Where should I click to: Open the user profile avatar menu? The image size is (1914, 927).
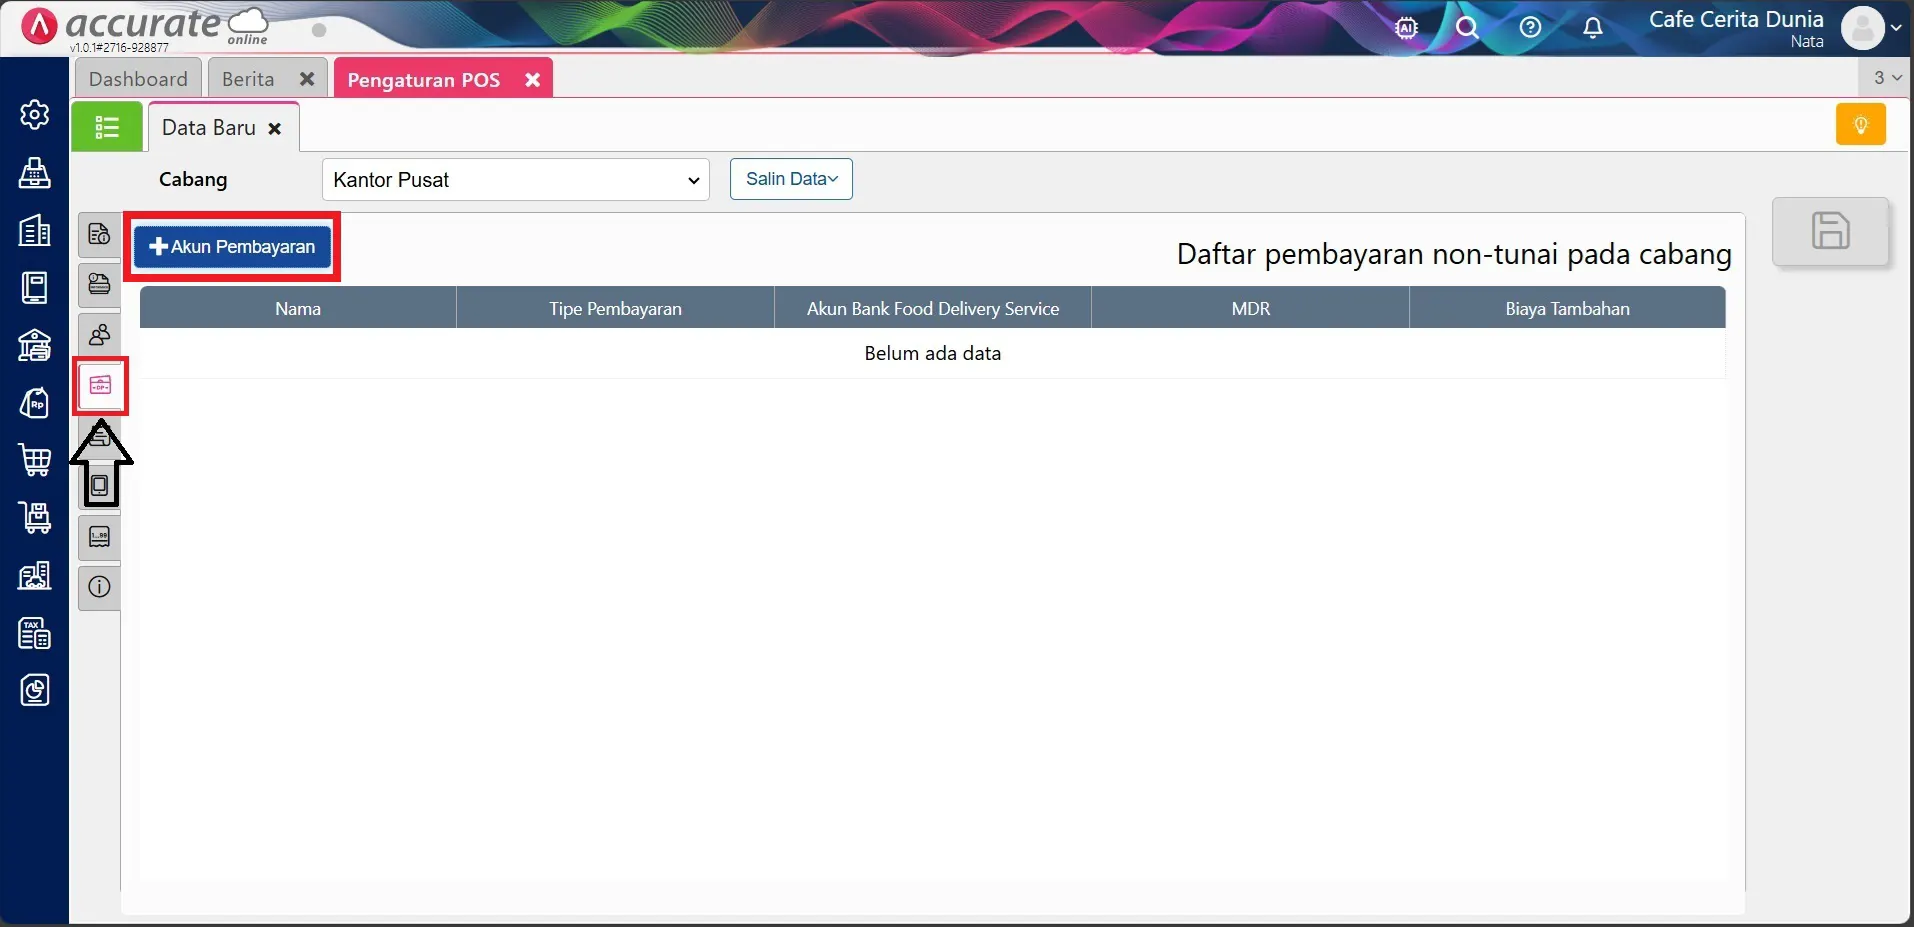click(x=1862, y=28)
